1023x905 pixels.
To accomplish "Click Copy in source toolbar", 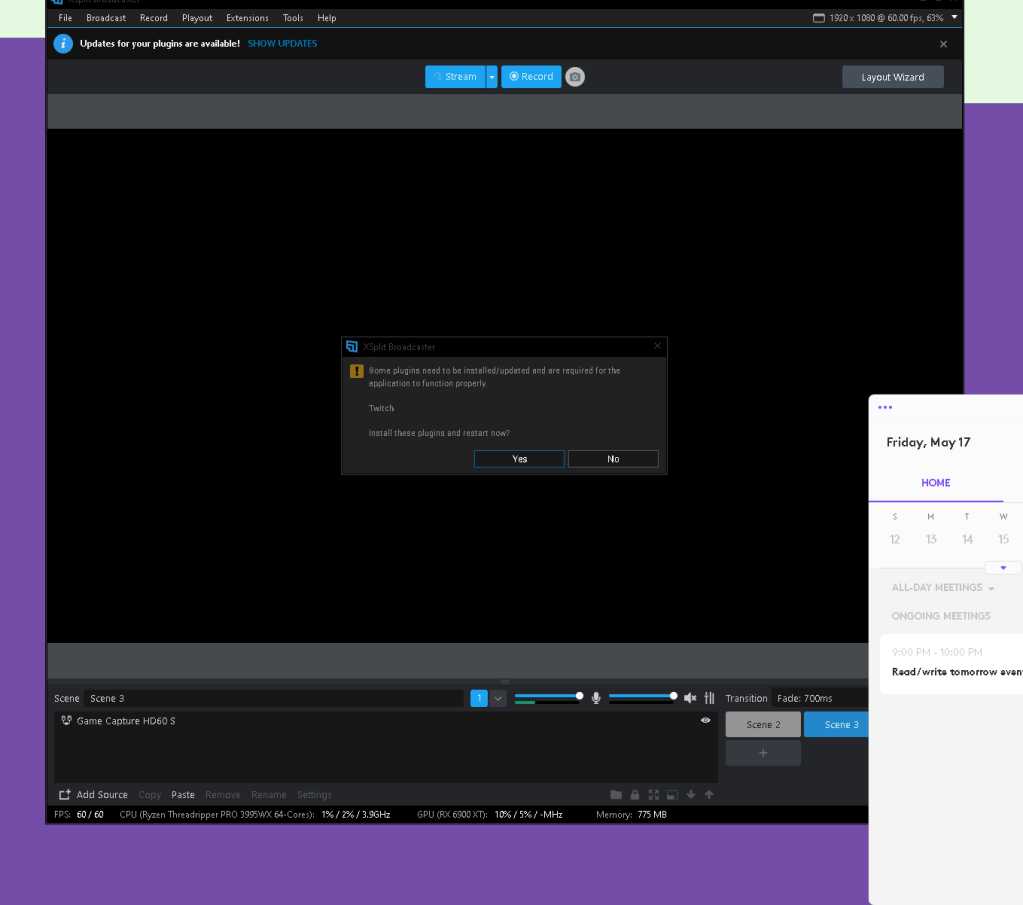I will (149, 795).
